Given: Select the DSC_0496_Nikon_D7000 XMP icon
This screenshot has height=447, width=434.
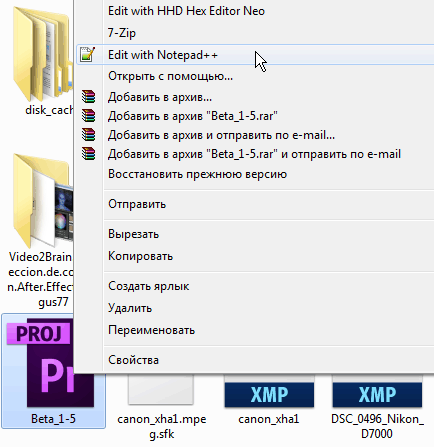Looking at the screenshot, I should pyautogui.click(x=377, y=391).
